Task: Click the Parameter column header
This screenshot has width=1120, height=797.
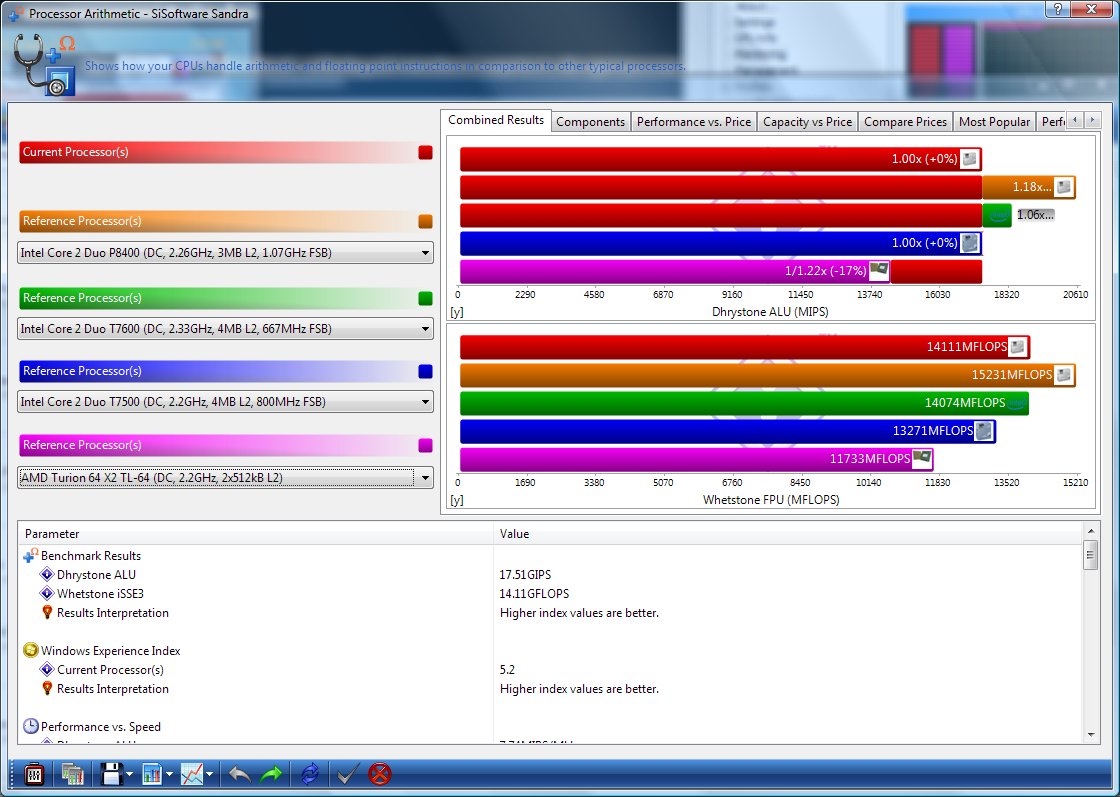Action: point(256,533)
